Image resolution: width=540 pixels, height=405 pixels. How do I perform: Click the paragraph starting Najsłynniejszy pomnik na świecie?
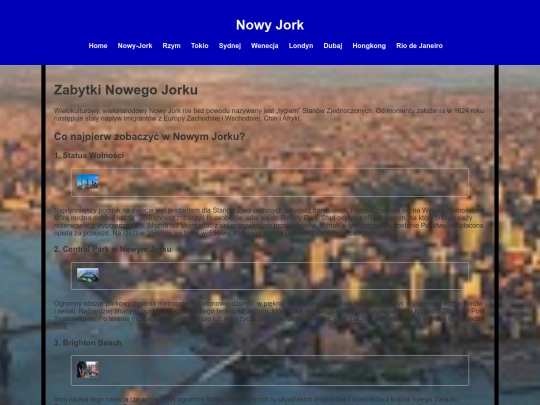click(x=269, y=221)
